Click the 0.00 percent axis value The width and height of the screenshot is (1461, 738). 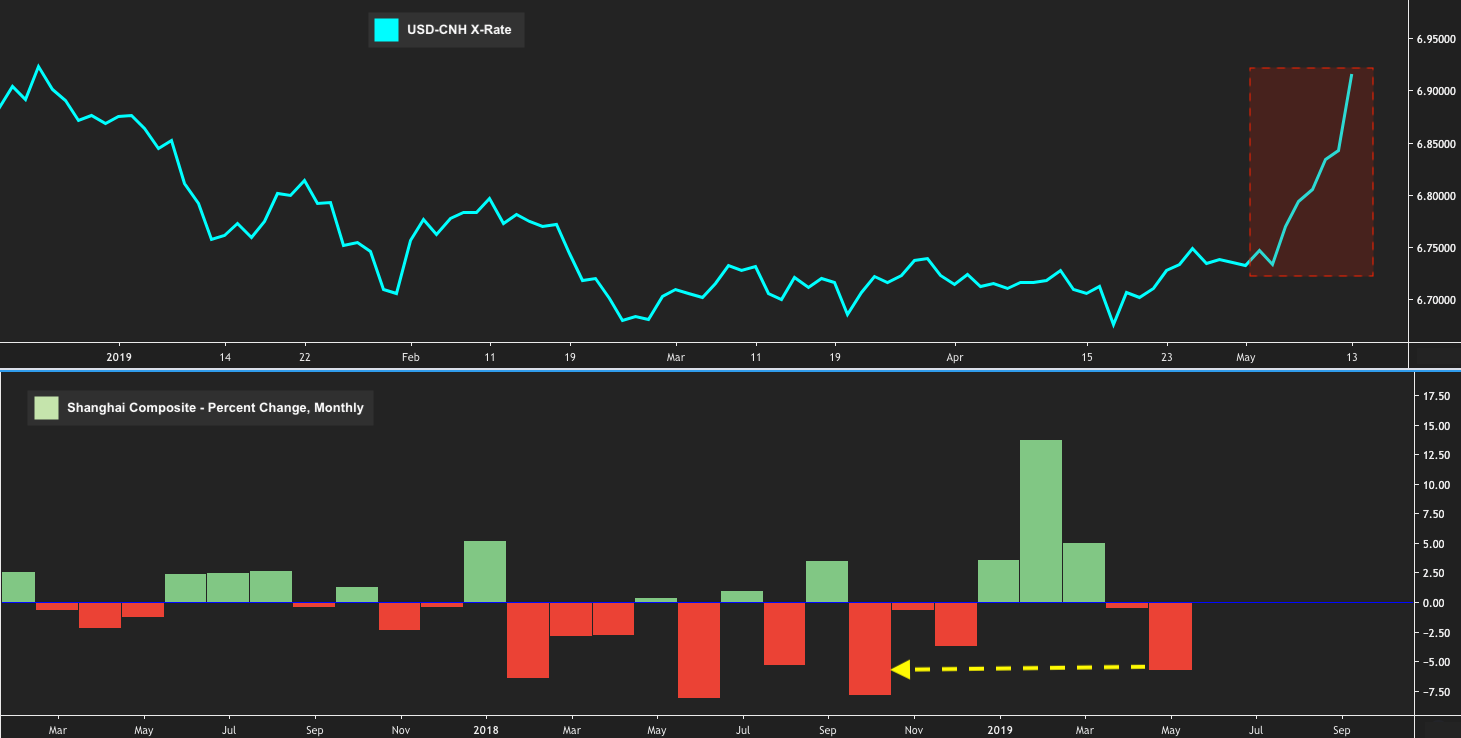(x=1436, y=603)
